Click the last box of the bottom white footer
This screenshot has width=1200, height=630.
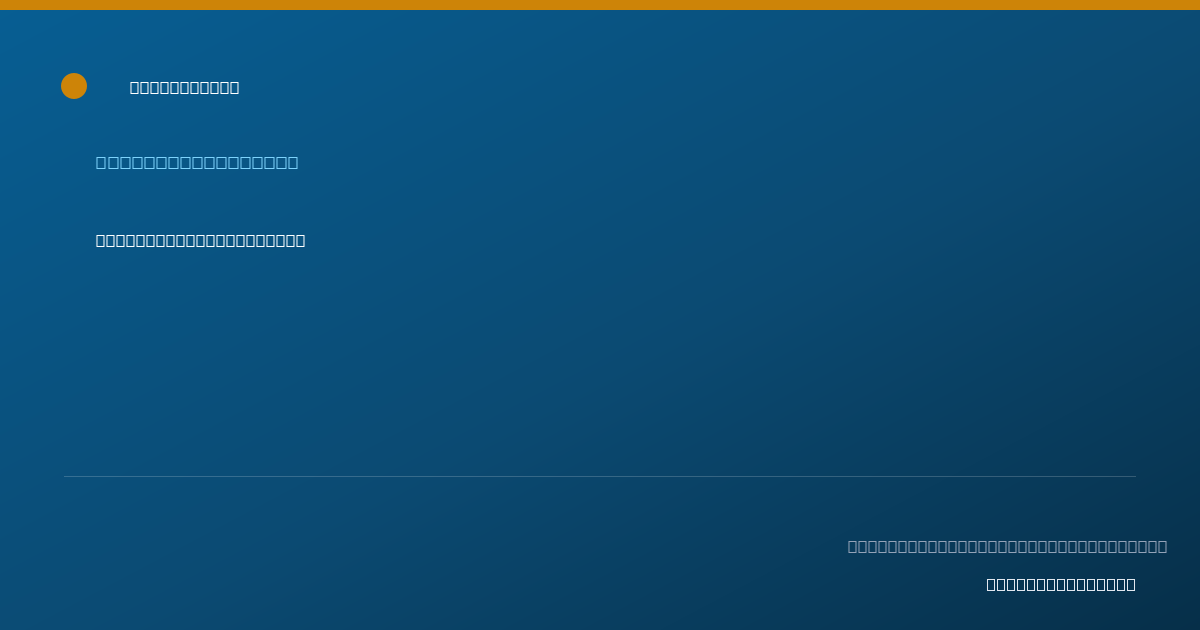1130,584
